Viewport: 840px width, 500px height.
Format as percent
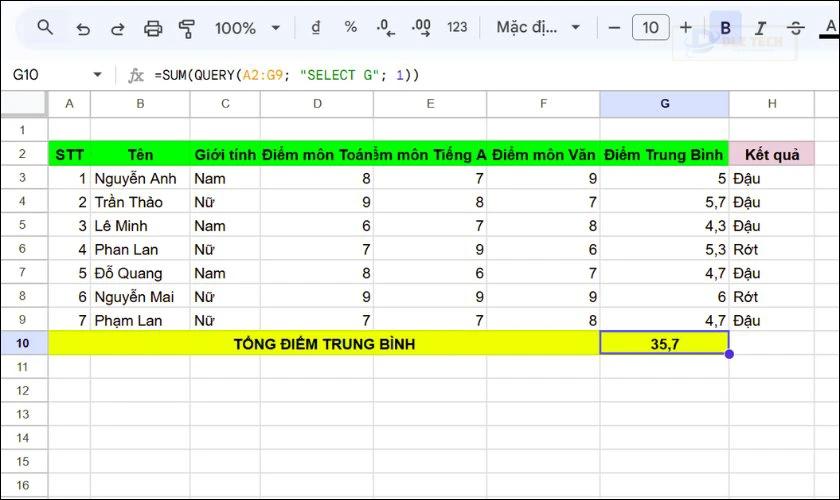[350, 27]
